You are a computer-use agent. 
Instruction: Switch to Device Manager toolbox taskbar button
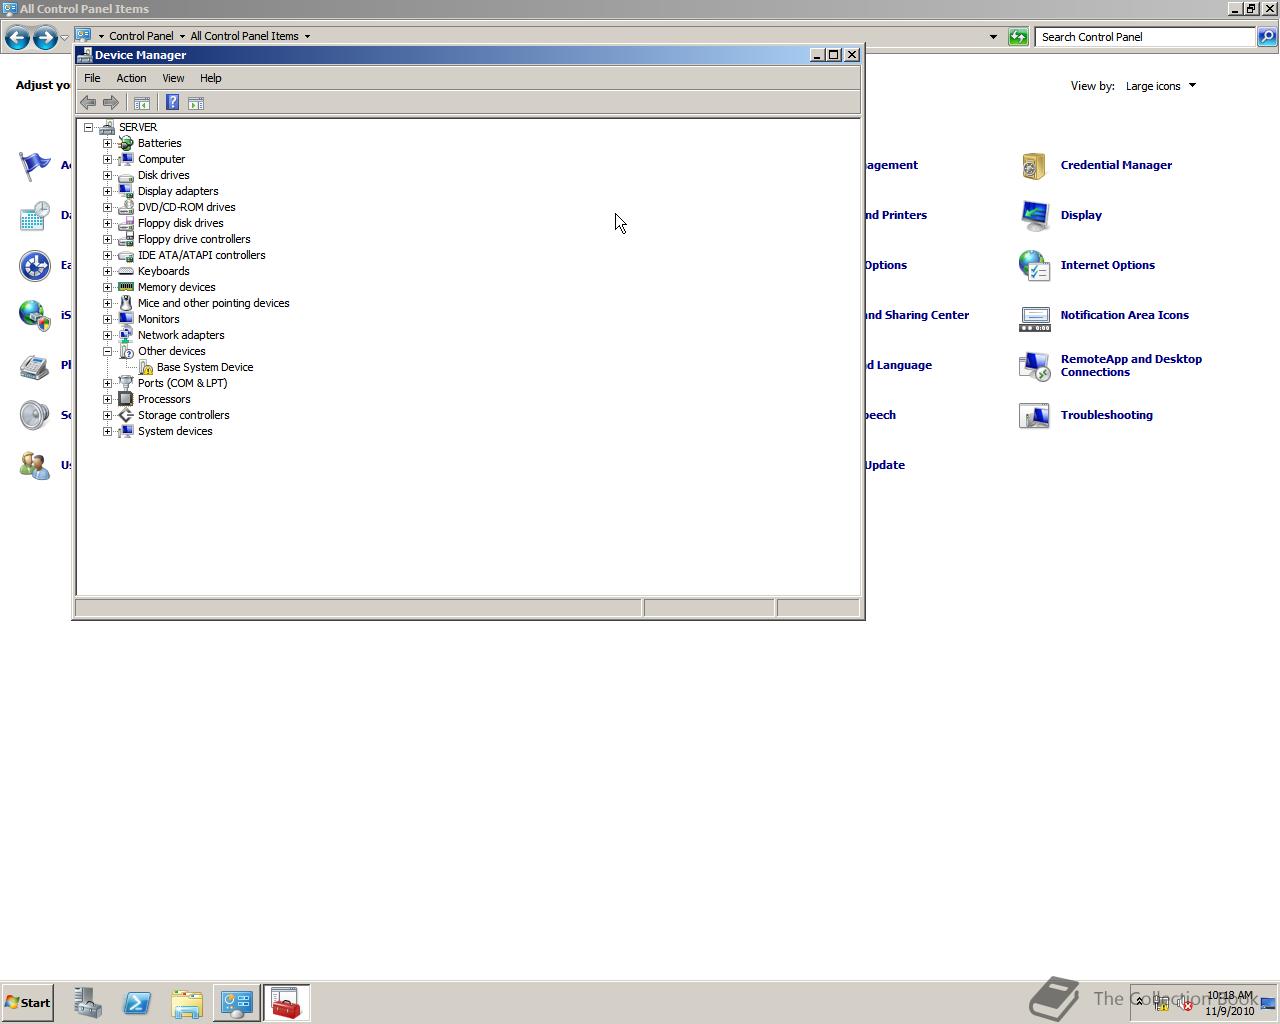(286, 1003)
